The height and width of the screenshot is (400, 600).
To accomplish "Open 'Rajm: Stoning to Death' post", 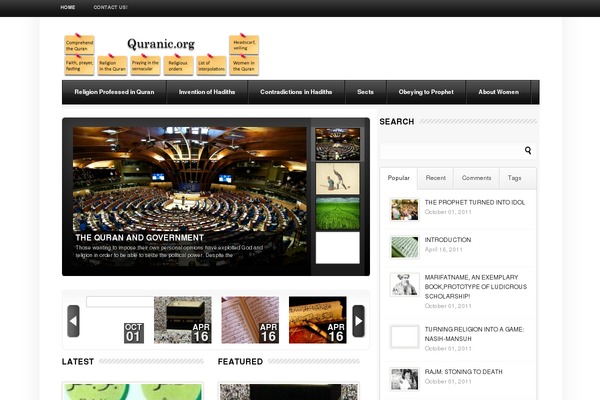I will click(463, 372).
